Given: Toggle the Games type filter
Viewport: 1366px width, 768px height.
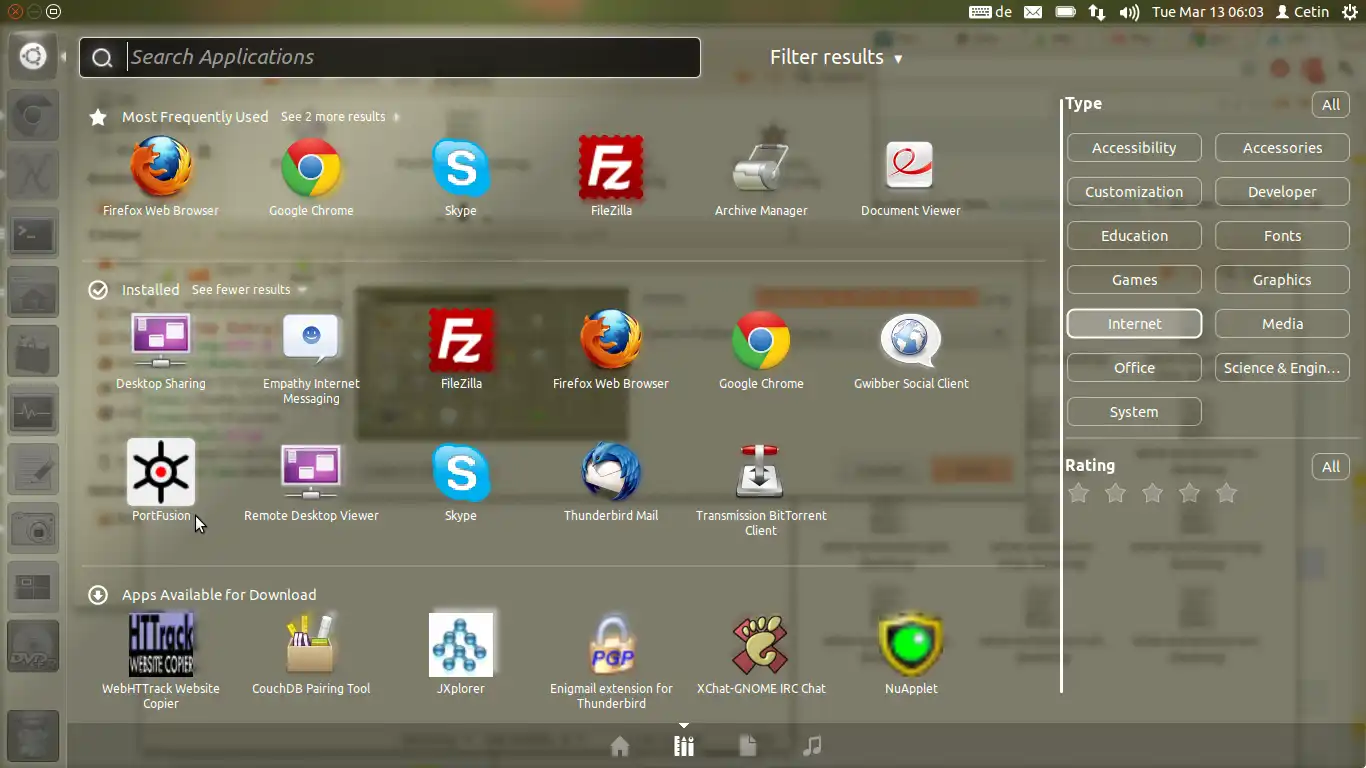Looking at the screenshot, I should click(1134, 280).
